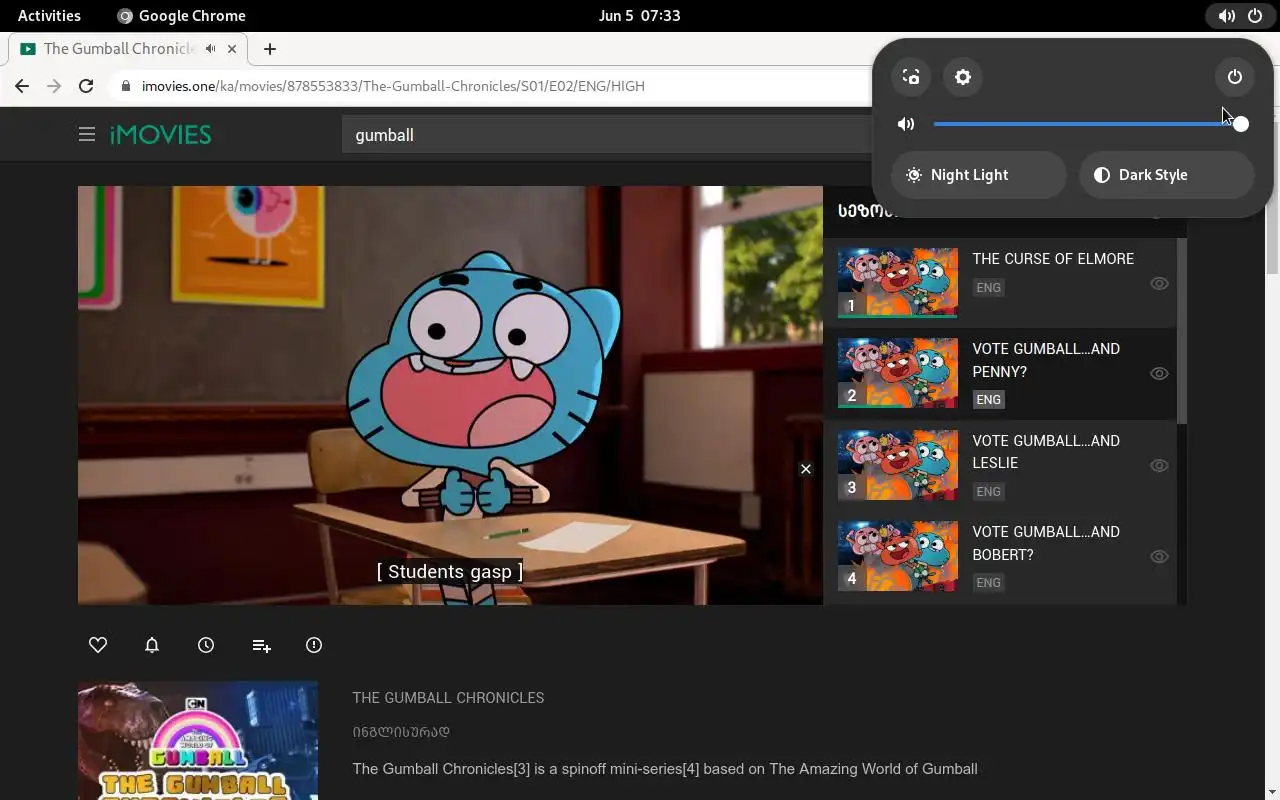
Task: Go back in Chrome
Action: click(x=22, y=86)
